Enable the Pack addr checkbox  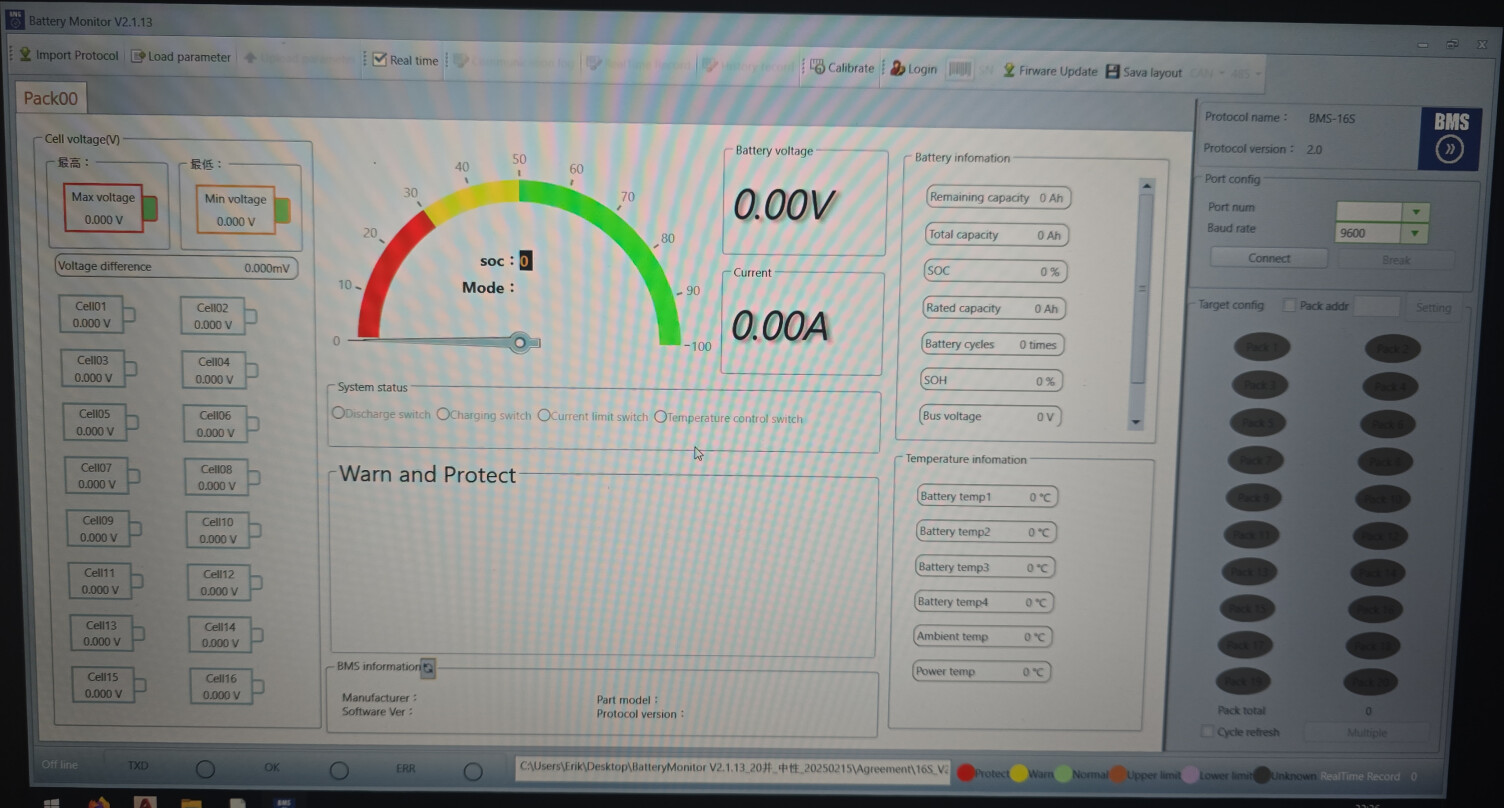pos(1289,306)
